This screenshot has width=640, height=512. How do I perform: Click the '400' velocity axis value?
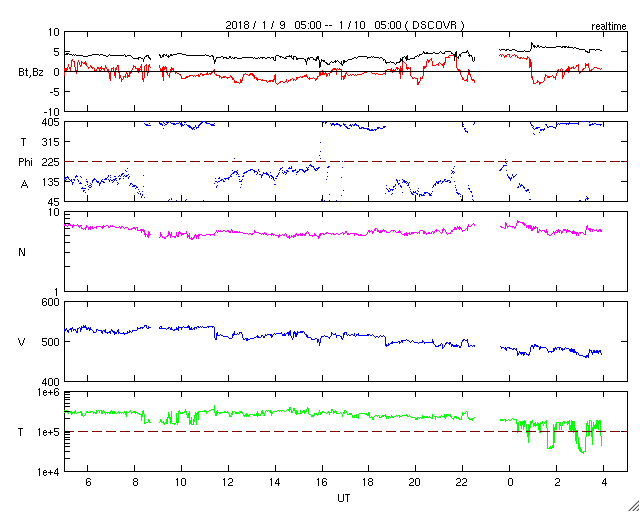pos(52,382)
